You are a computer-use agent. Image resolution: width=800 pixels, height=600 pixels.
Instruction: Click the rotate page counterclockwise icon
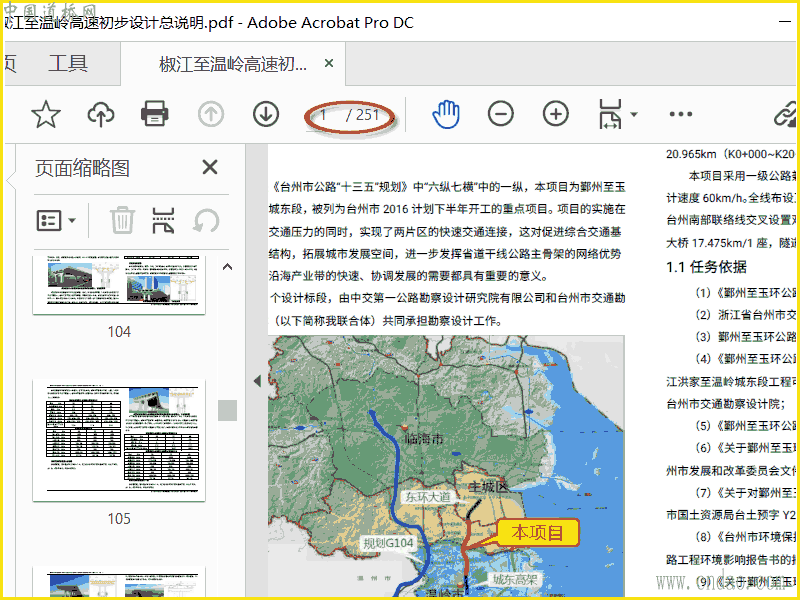point(206,220)
